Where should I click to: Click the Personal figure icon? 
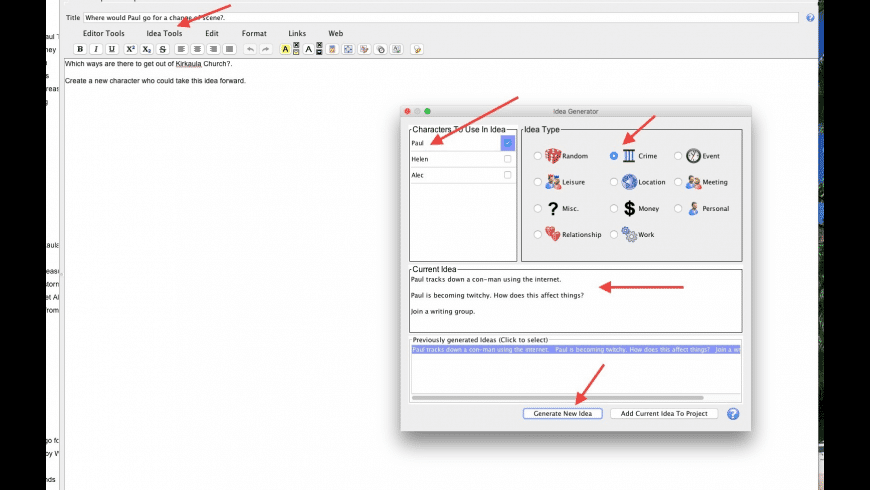click(693, 209)
